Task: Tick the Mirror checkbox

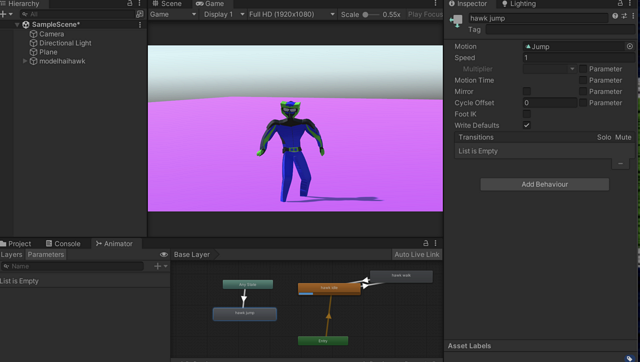Action: click(x=527, y=91)
